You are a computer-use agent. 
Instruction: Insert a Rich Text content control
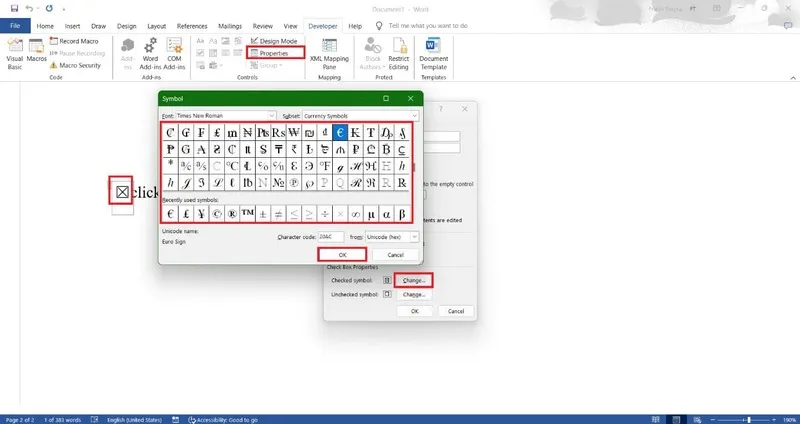(x=201, y=41)
